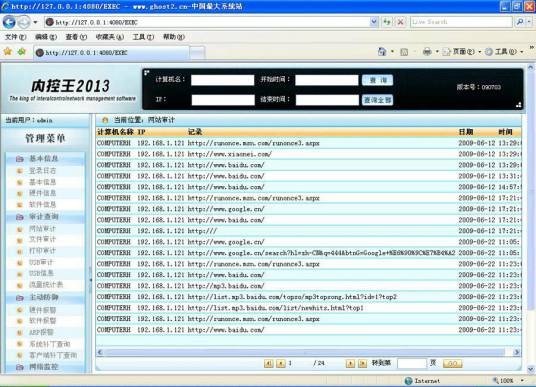Open the address bar history dropdown
The height and width of the screenshot is (387, 536).
[x=374, y=22]
